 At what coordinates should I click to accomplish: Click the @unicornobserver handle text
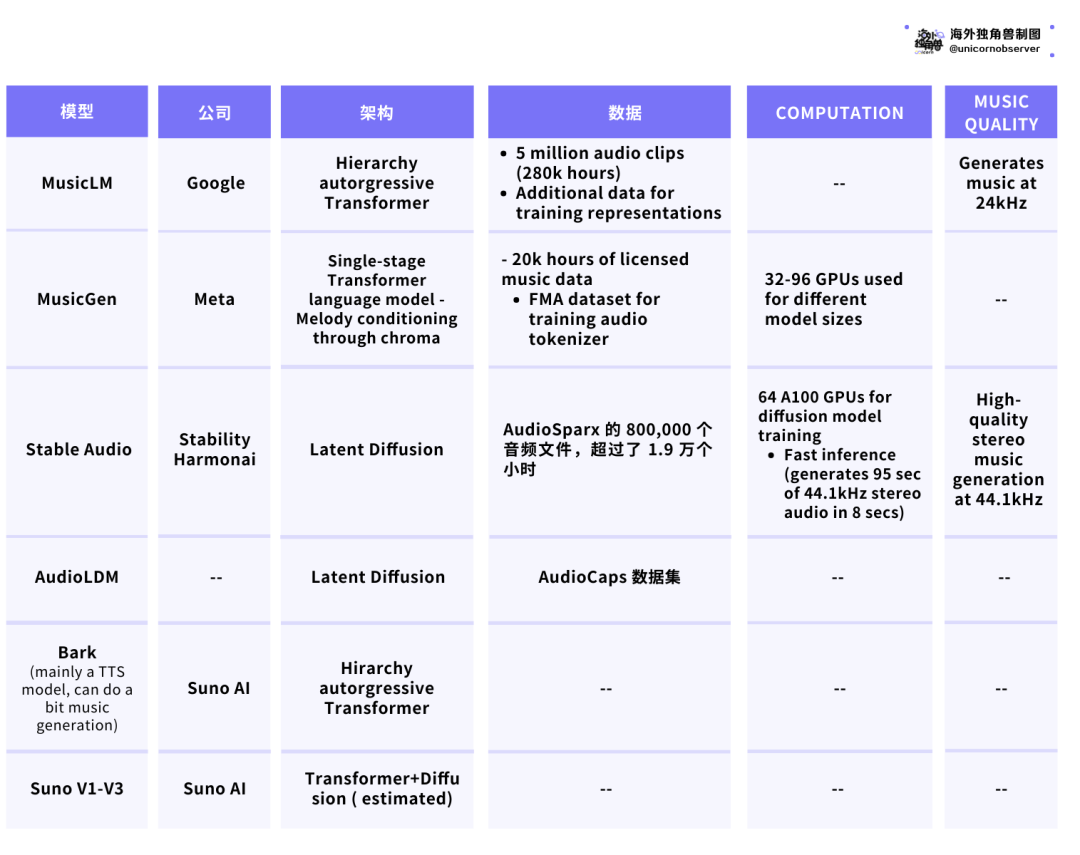[x=995, y=49]
